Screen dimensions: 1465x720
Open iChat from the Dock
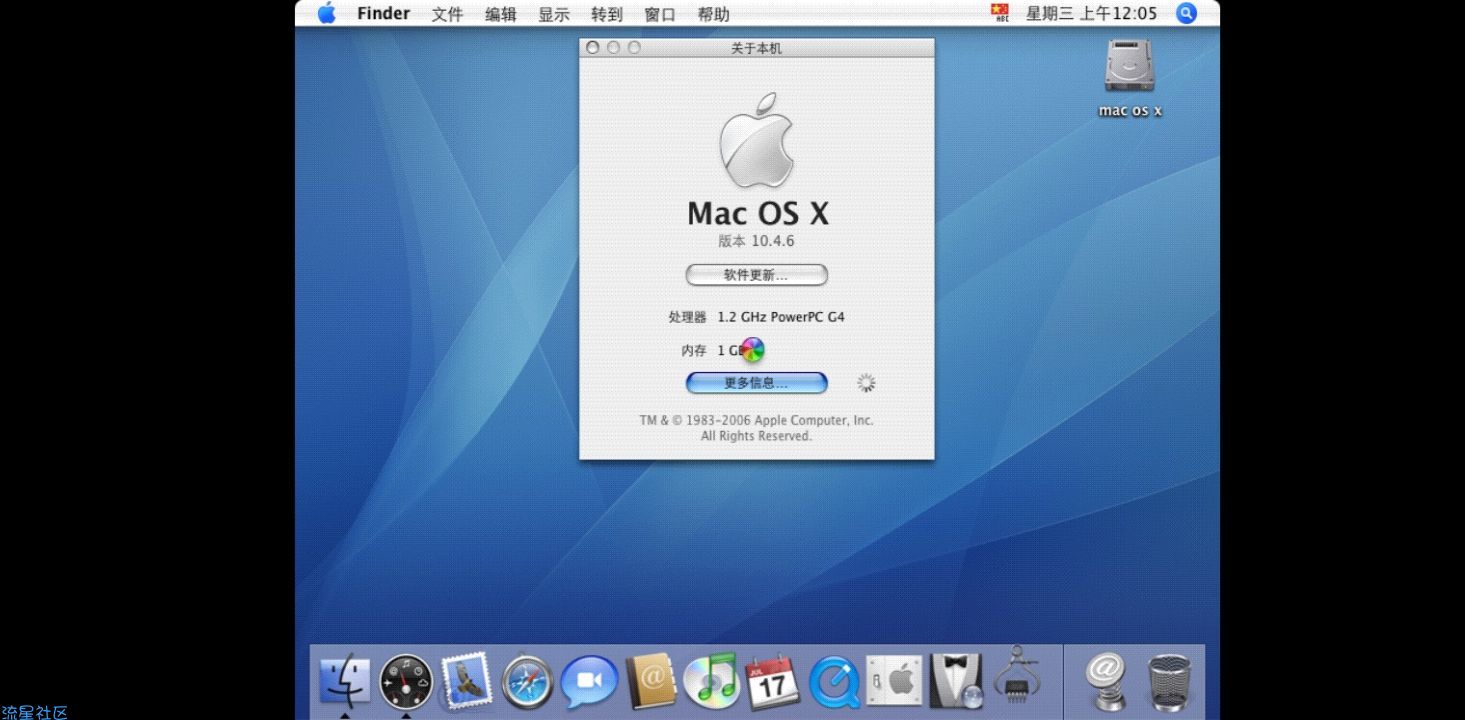point(588,682)
